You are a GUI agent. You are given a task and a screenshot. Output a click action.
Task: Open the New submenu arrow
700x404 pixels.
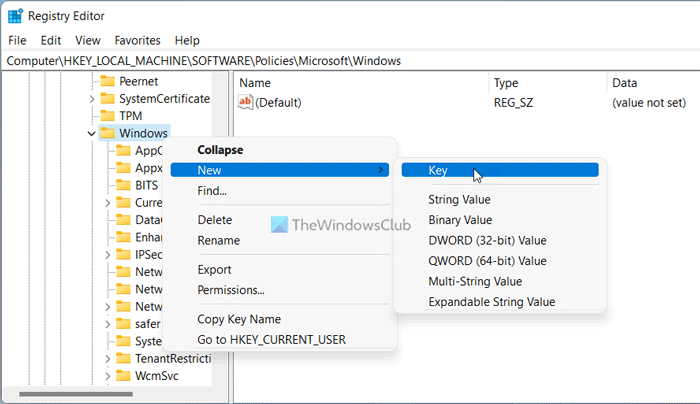pyautogui.click(x=380, y=170)
